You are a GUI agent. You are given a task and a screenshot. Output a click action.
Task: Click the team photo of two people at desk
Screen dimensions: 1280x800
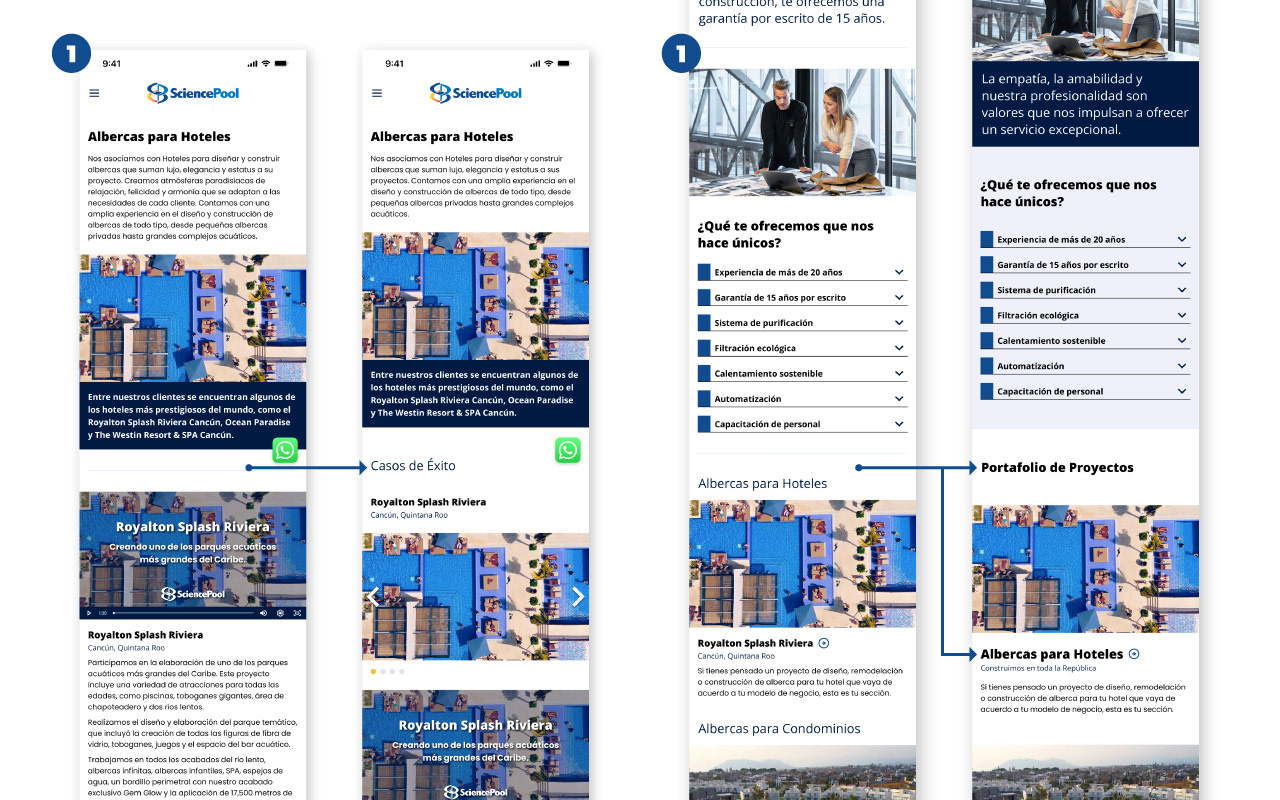click(802, 132)
